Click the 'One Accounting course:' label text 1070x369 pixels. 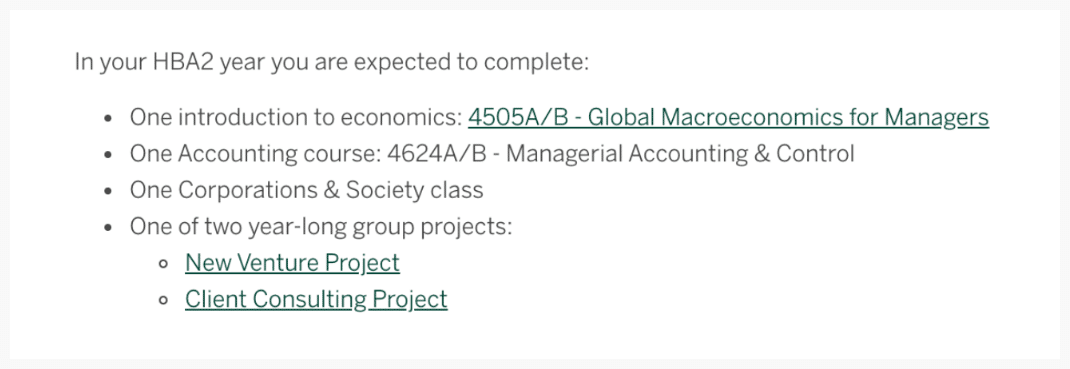(x=255, y=154)
